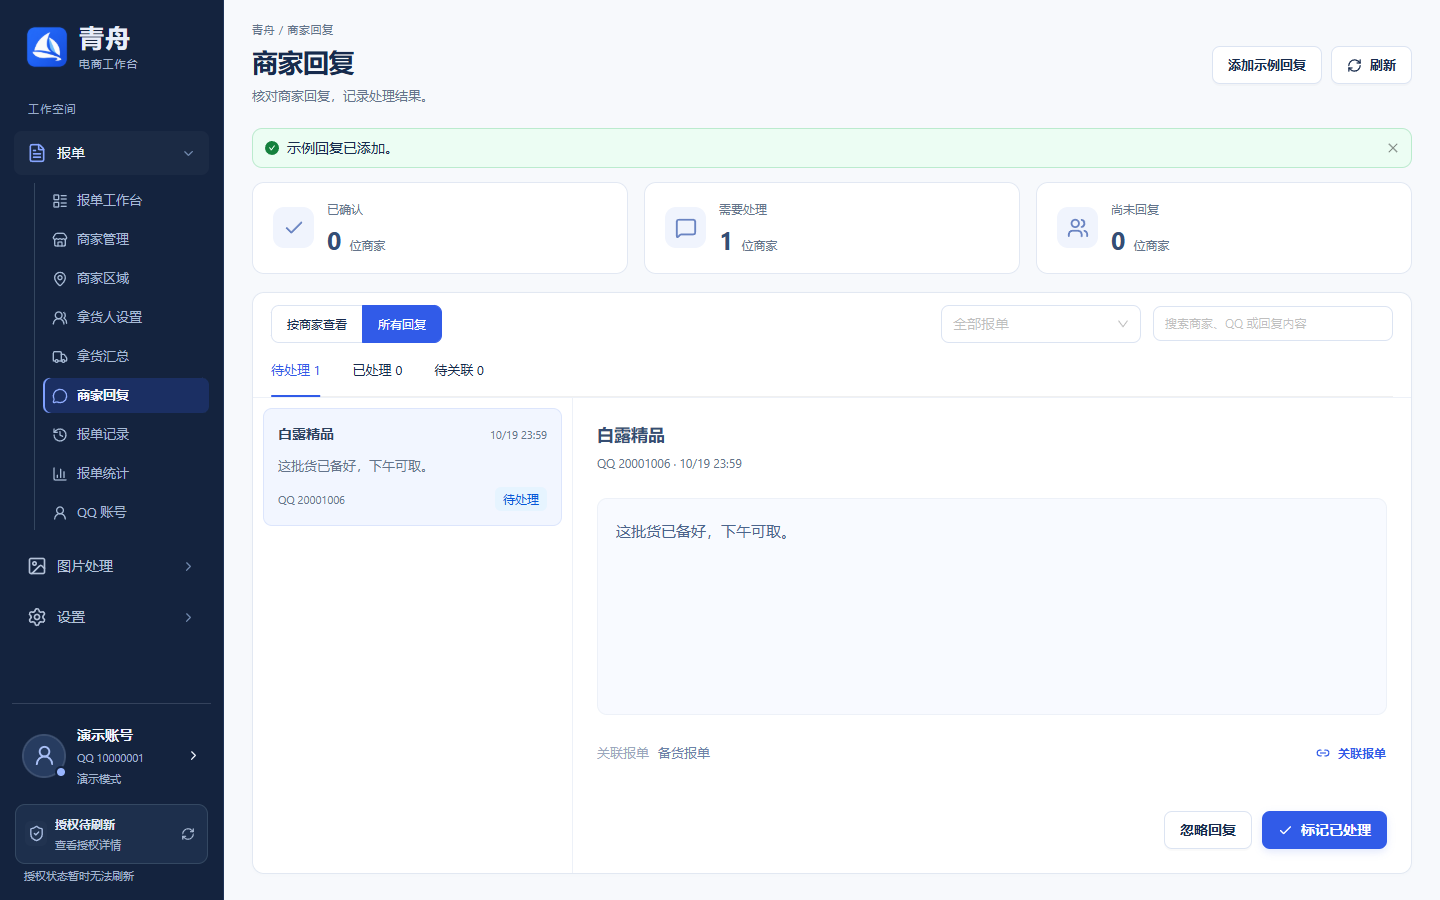1440x900 pixels.
Task: Click the reply text box content
Action: tap(992, 606)
